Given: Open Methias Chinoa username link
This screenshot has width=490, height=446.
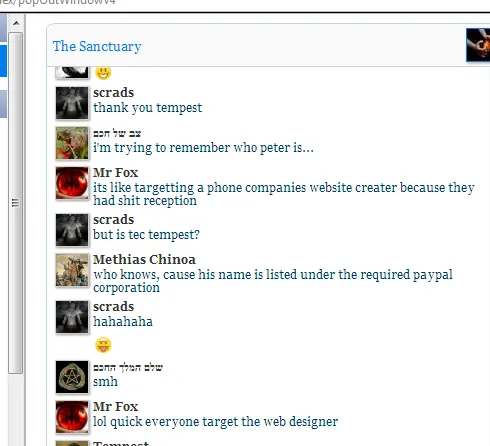Looking at the screenshot, I should pyautogui.click(x=144, y=259).
